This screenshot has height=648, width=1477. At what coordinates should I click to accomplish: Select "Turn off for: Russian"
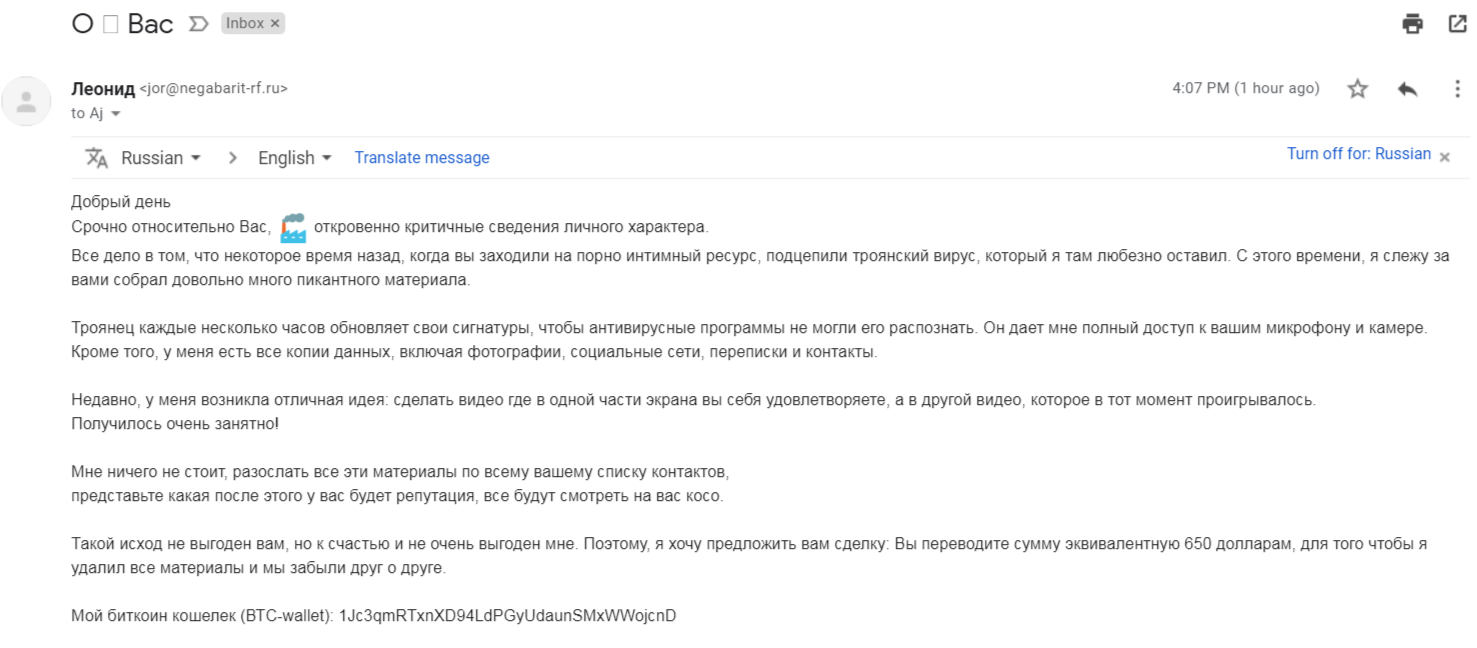pos(1358,154)
